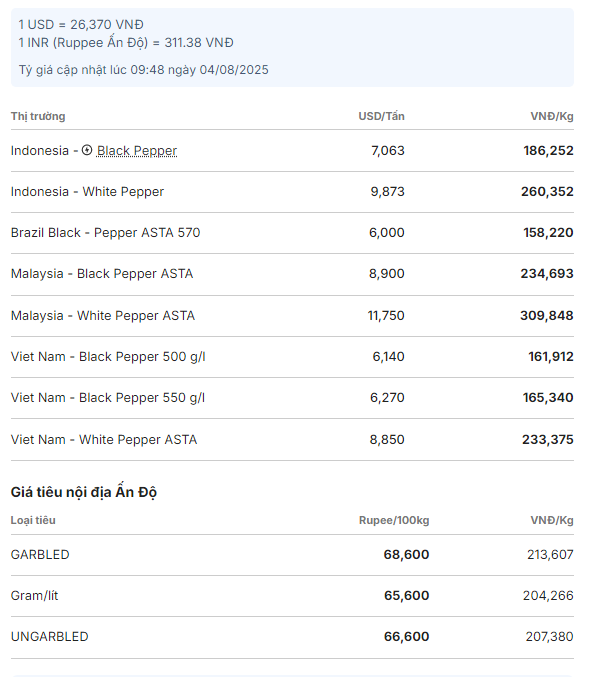Viewport: 591px width, 677px height.
Task: Click the Giá tiêu nội địa Ấn Độ heading
Action: point(84,492)
